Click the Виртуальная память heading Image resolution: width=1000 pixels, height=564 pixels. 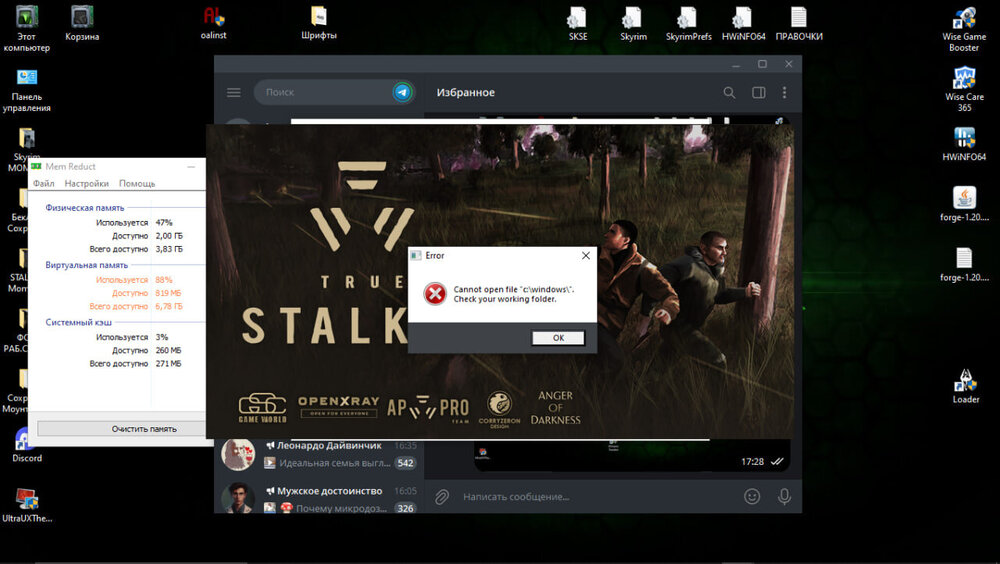[86, 265]
